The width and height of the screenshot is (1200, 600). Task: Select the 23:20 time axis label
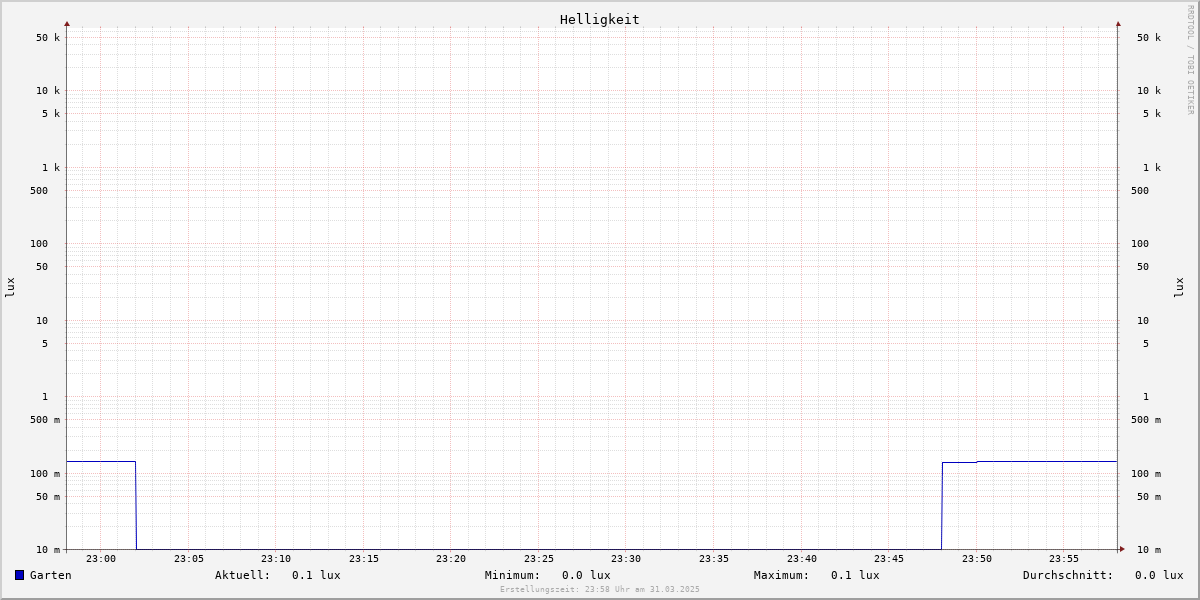(451, 559)
